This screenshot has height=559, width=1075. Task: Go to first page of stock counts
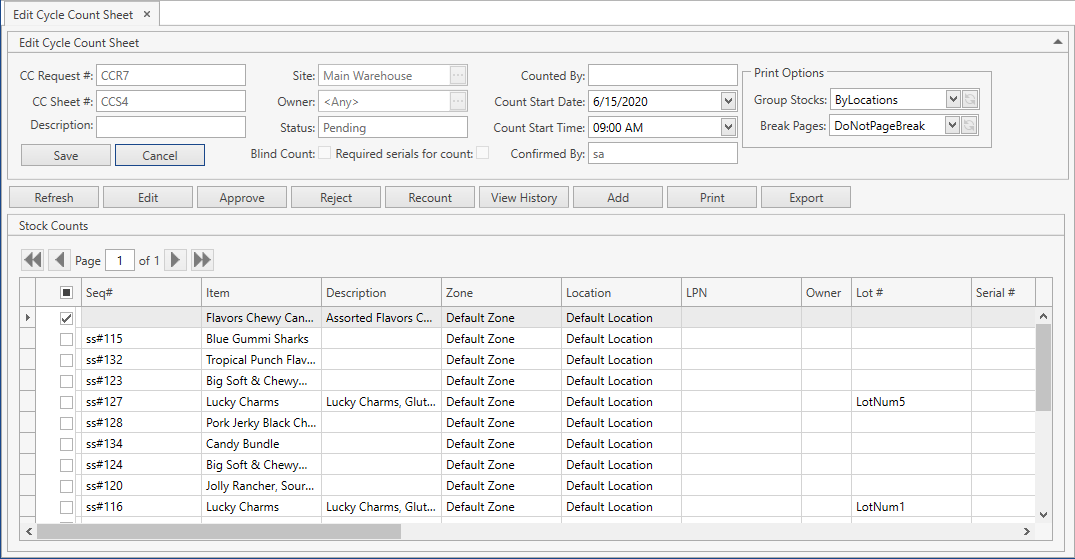[33, 260]
